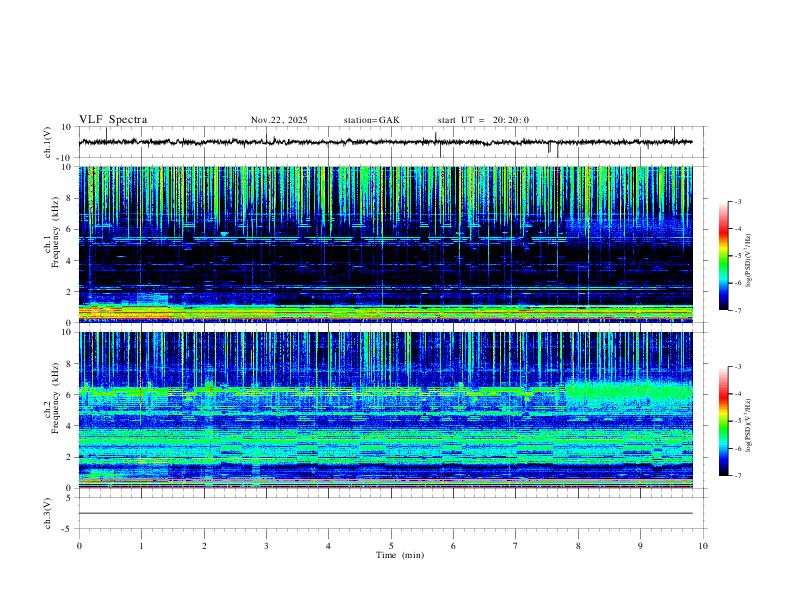792x612 pixels.
Task: Click the bright green 6 kHz band after minute 8 in ch.2
Action: coord(629,392)
